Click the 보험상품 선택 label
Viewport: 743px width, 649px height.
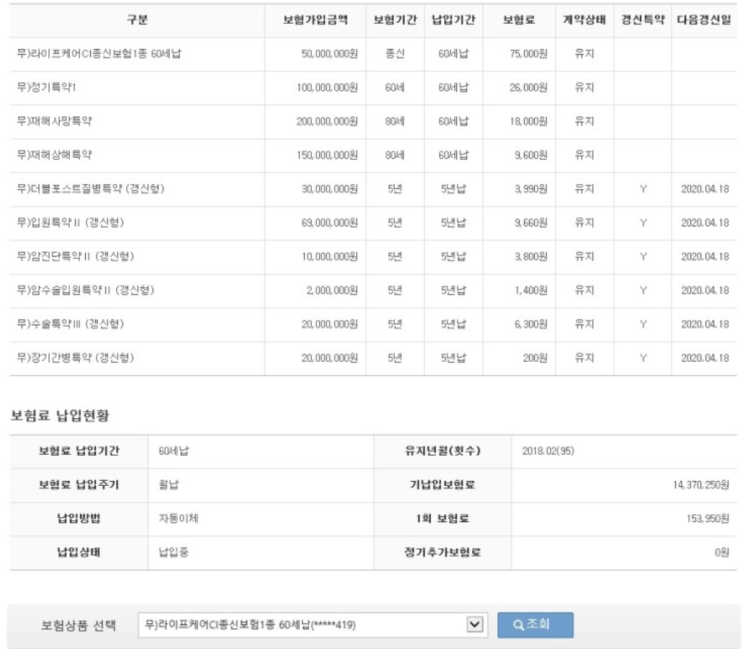pos(78,625)
